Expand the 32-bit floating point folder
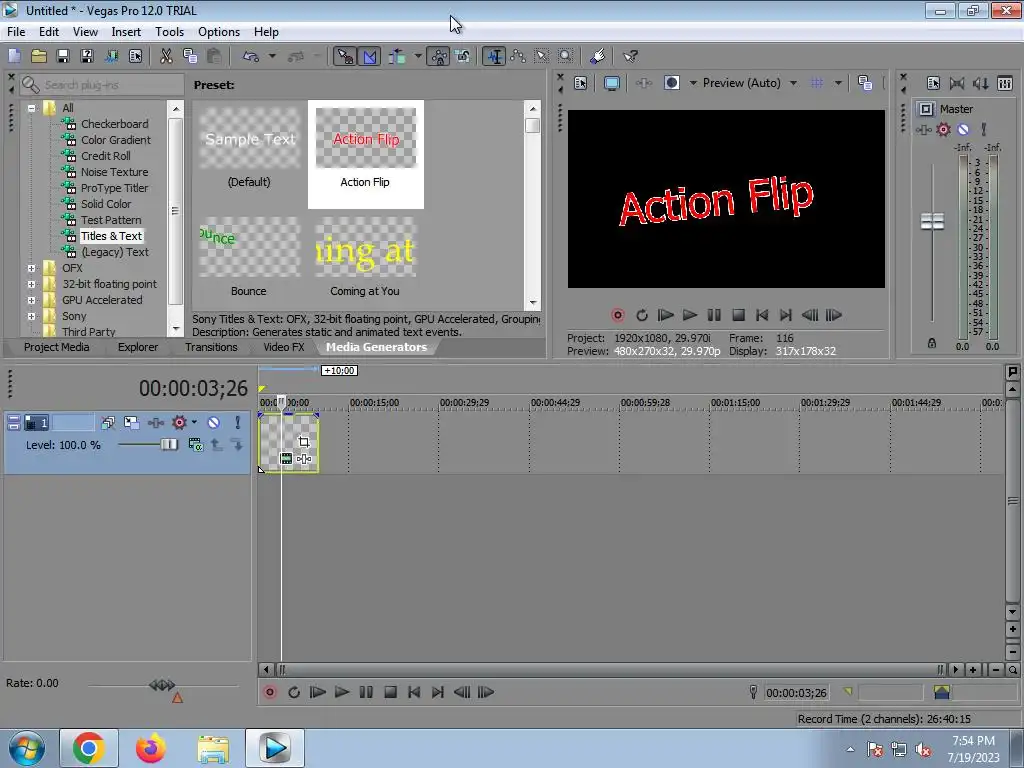Image resolution: width=1024 pixels, height=768 pixels. point(31,284)
